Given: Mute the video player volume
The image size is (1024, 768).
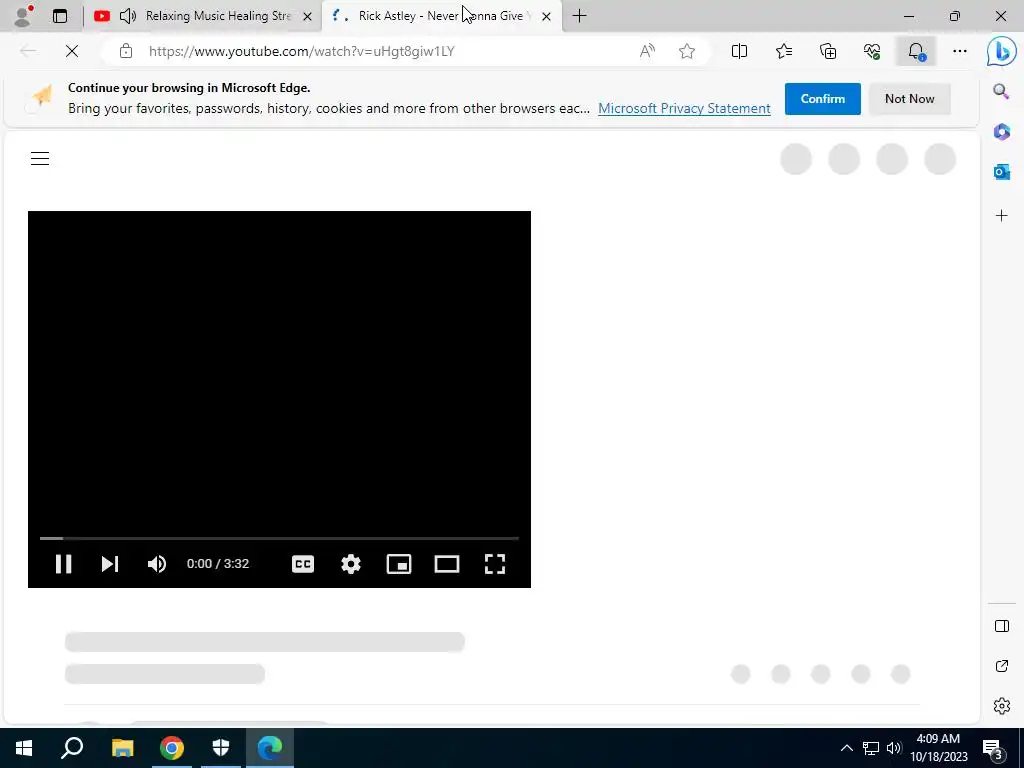Looking at the screenshot, I should click(157, 564).
